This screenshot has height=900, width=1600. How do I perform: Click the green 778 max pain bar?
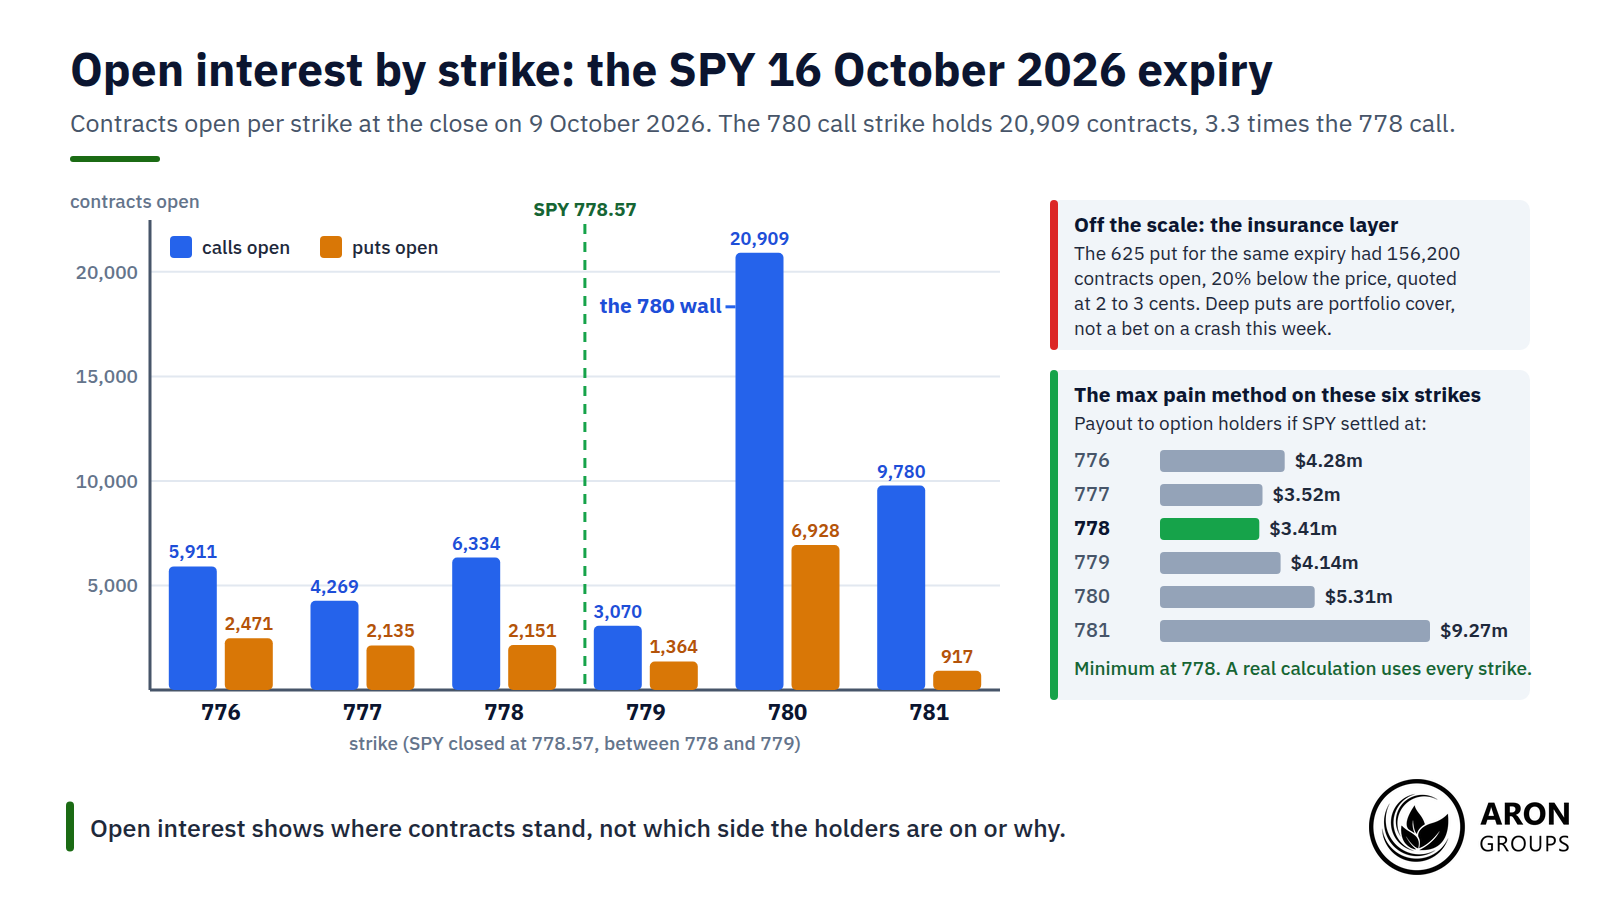coord(1209,529)
